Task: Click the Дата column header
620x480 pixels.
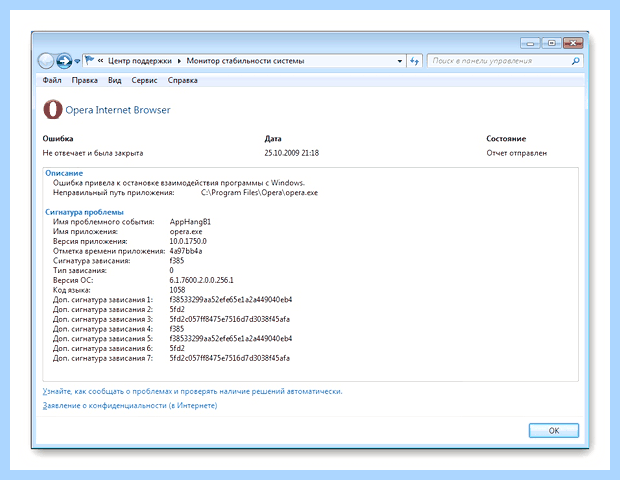Action: [x=273, y=139]
